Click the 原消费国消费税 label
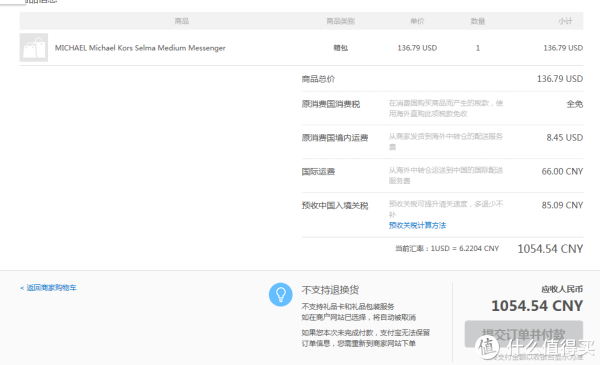 (x=331, y=104)
